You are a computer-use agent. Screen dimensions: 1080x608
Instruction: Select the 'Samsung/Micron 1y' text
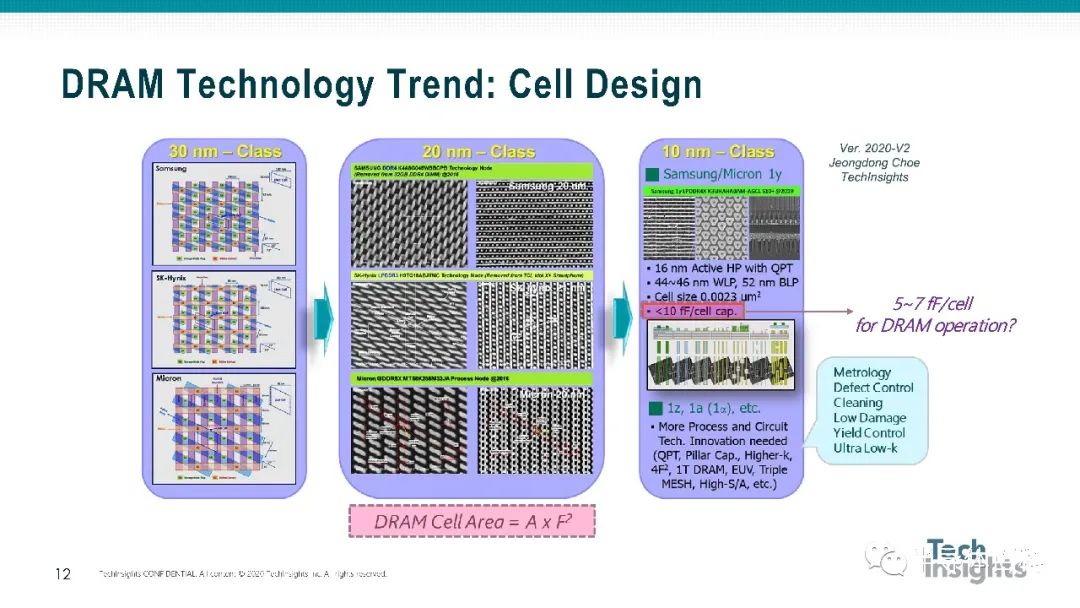(x=723, y=174)
